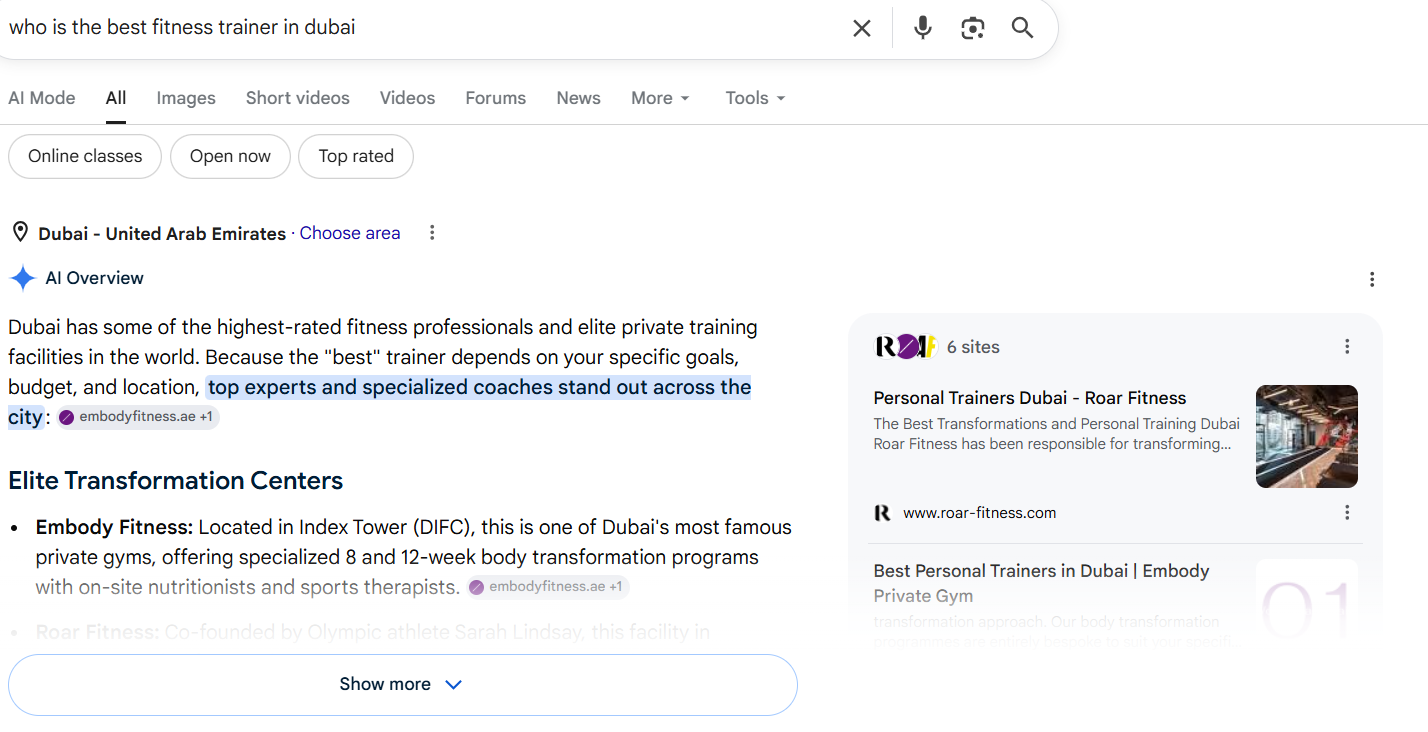
Task: Click the Roar favicon beside www.roar-fitness.com
Action: (x=882, y=513)
